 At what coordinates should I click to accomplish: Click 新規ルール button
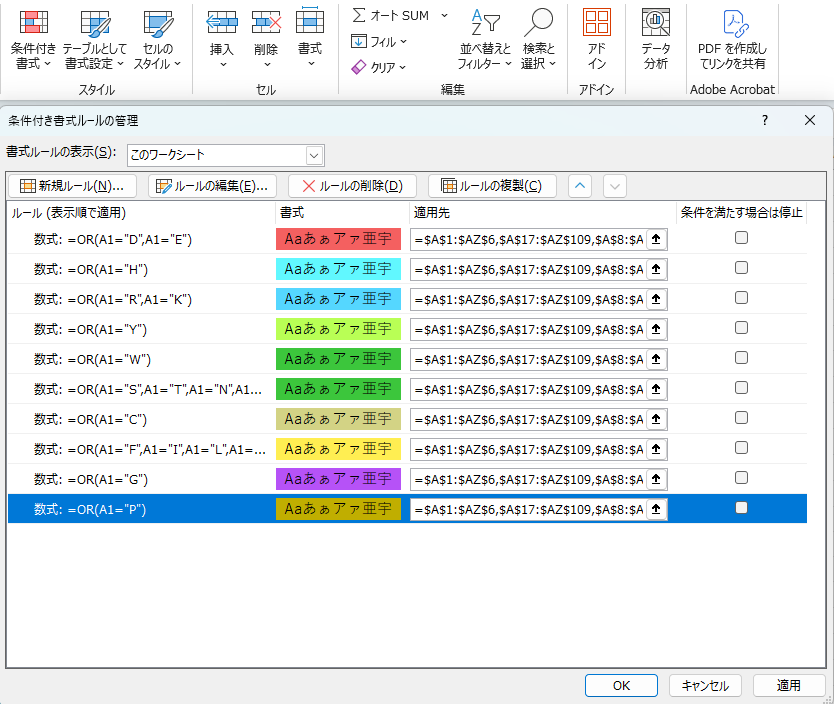click(x=72, y=186)
